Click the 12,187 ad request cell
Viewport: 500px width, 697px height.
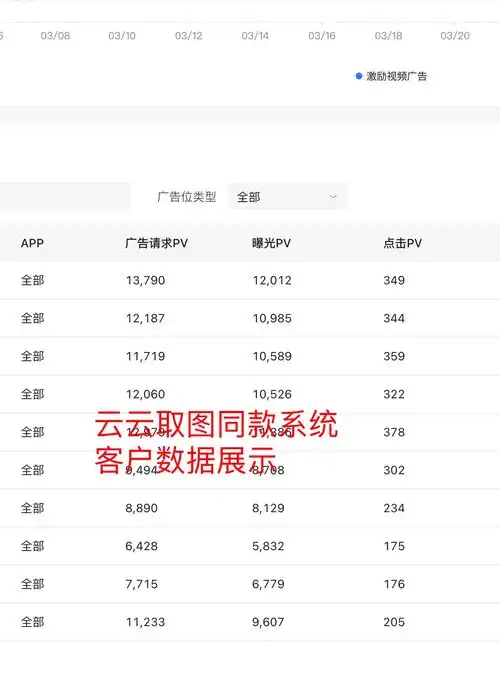point(145,318)
